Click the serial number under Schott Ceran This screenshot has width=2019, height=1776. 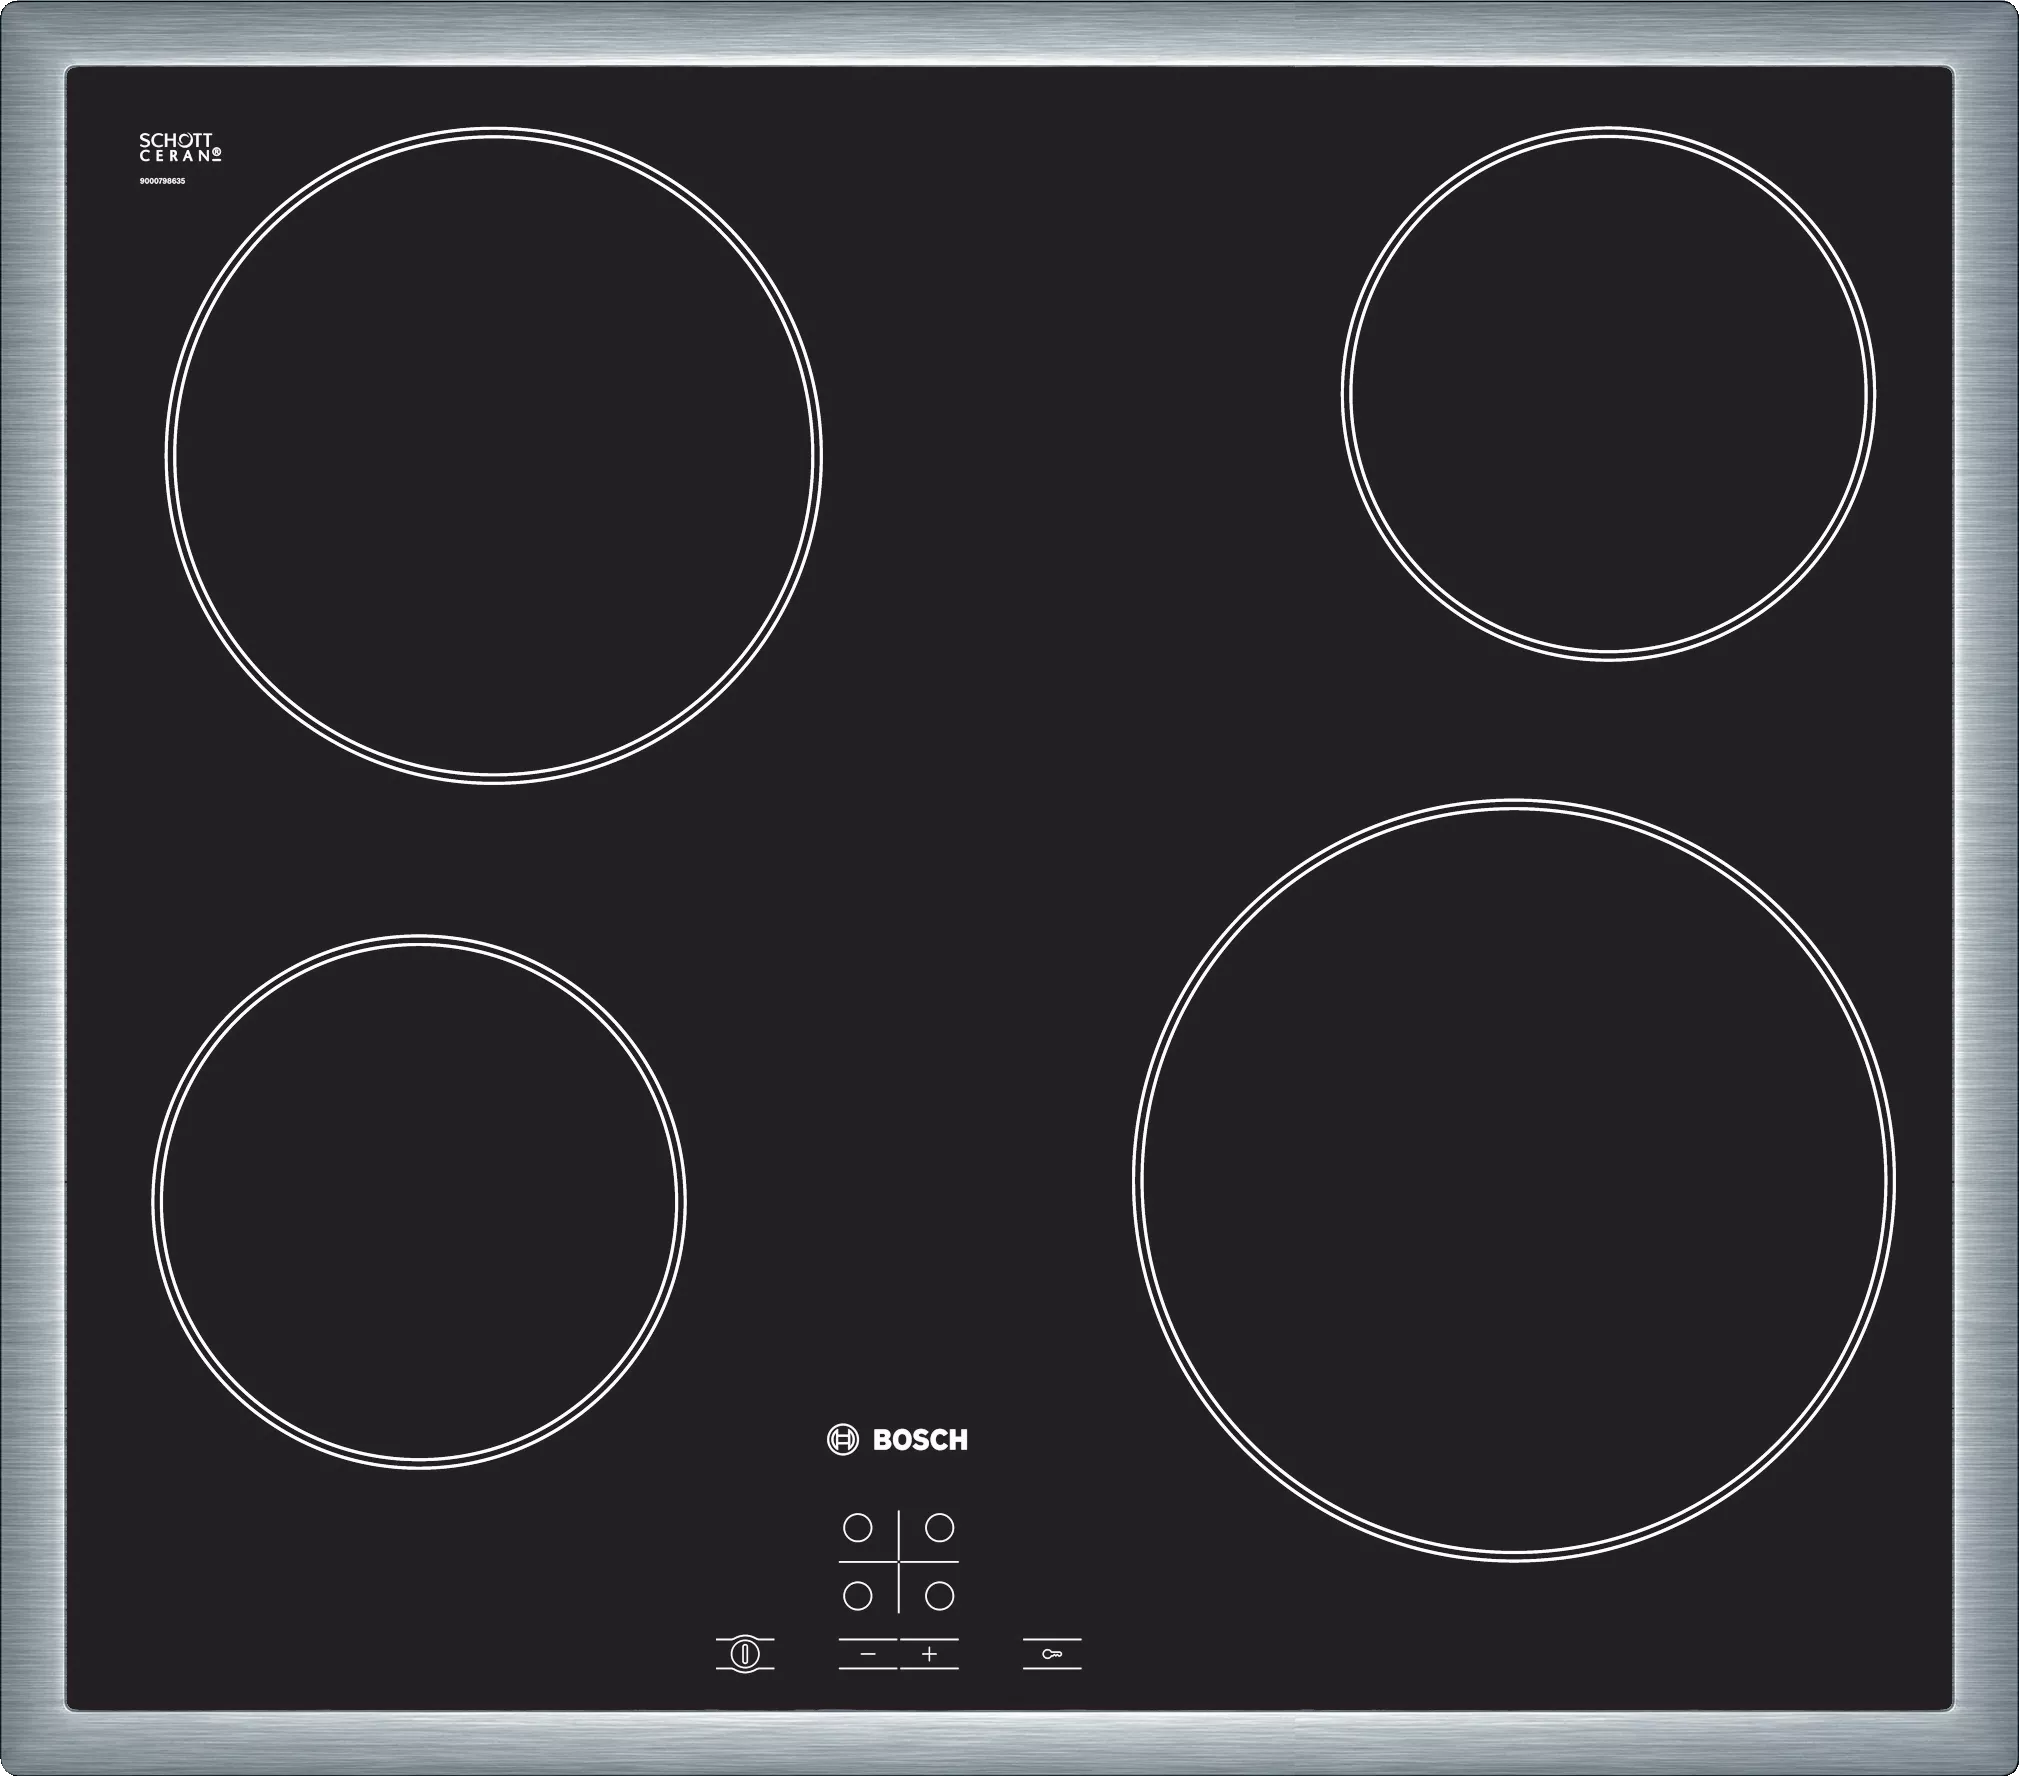162,181
